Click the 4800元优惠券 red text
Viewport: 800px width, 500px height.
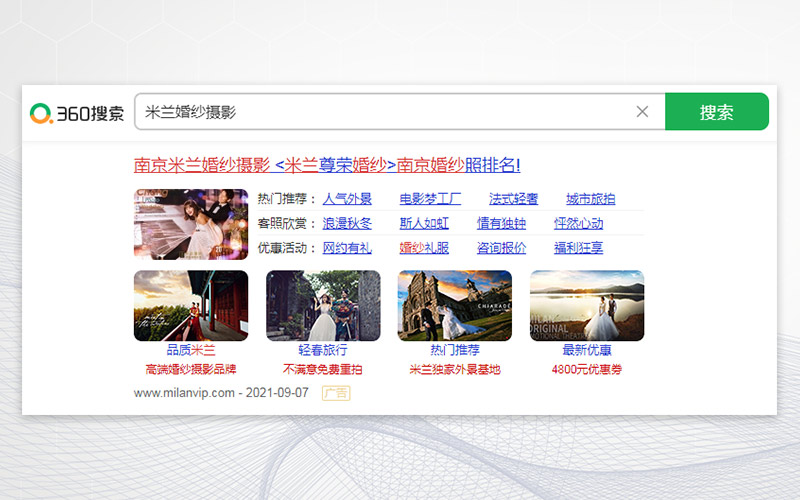pyautogui.click(x=587, y=369)
